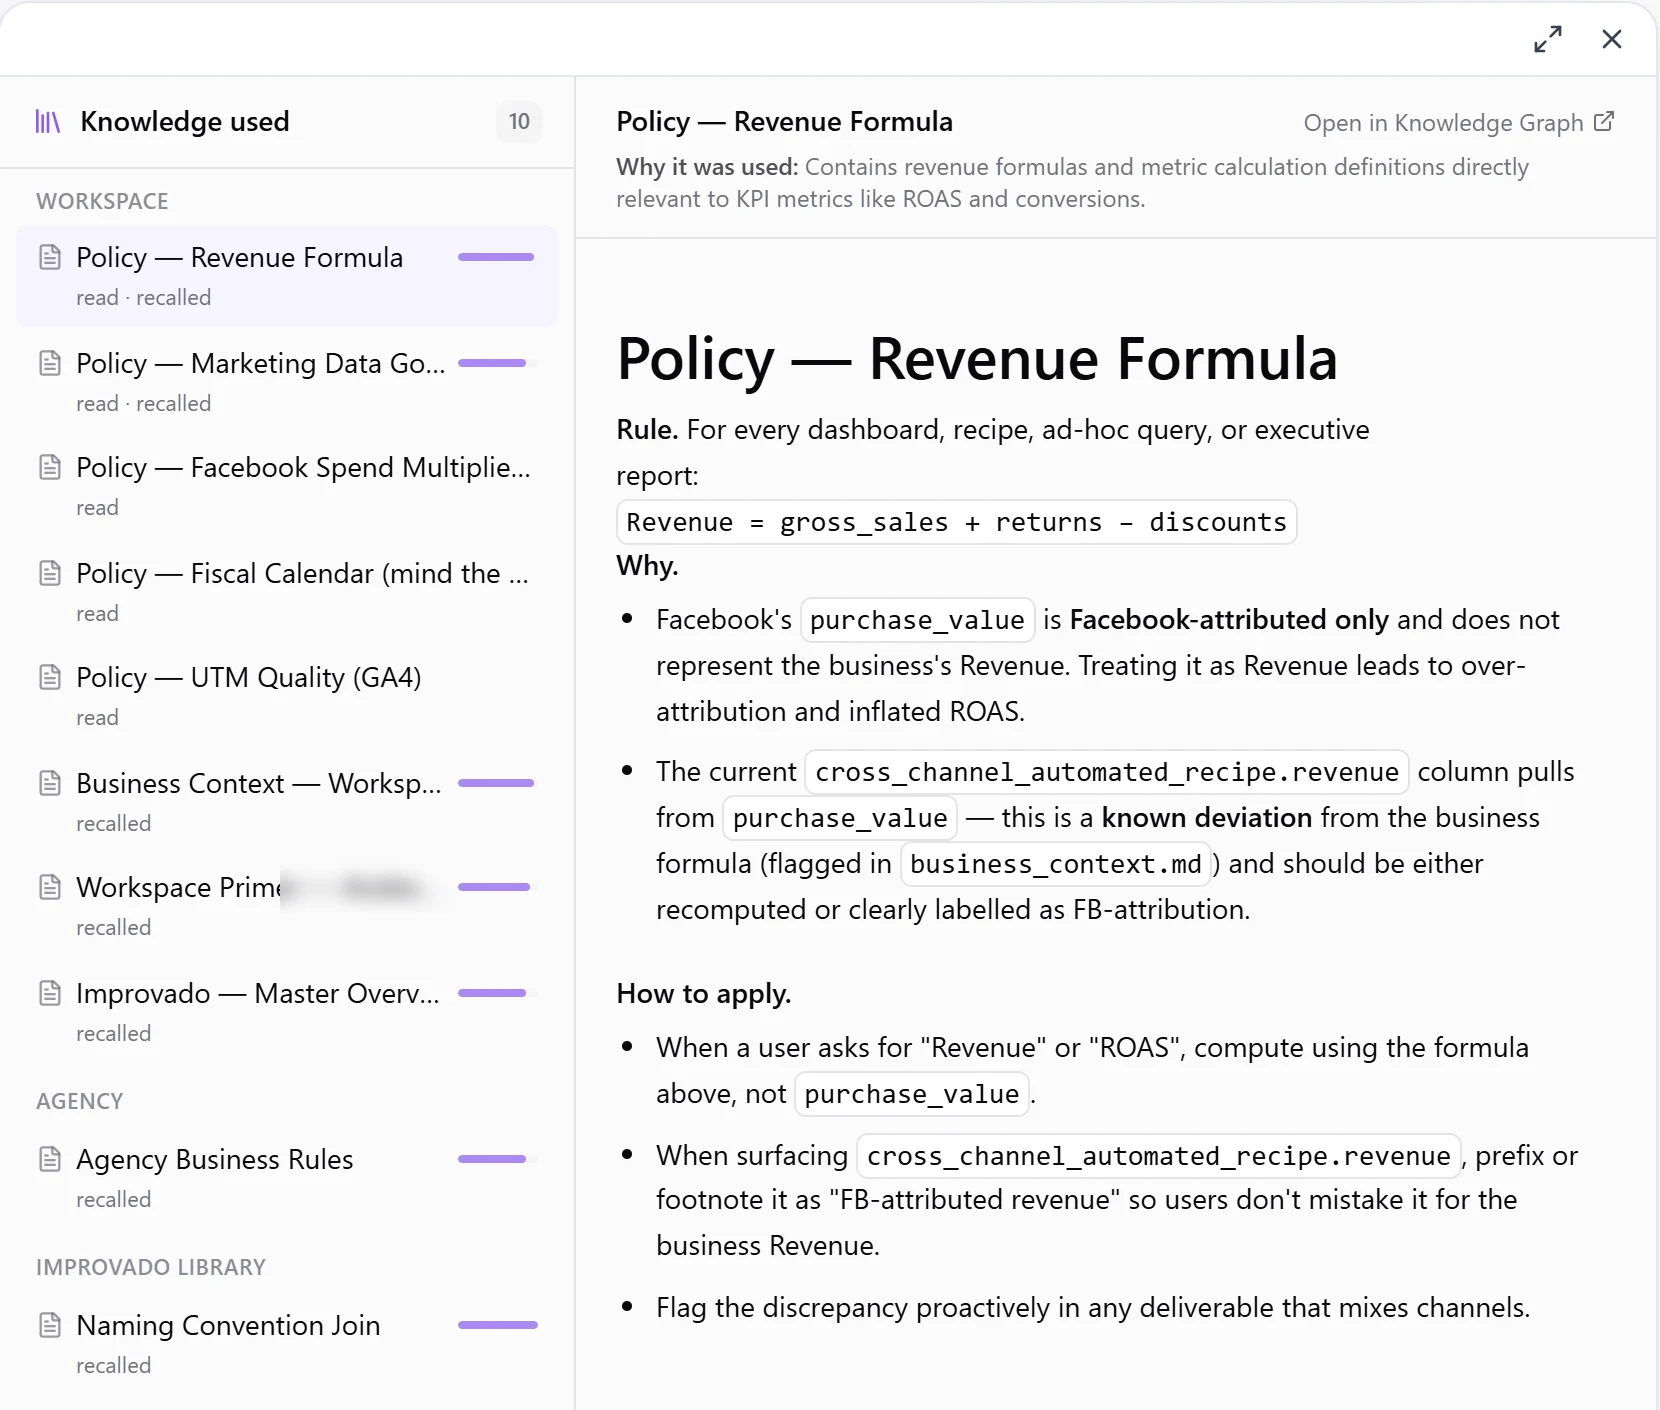Click the document icon for UTM Quality (GA4)
Image resolution: width=1660 pixels, height=1410 pixels.
pyautogui.click(x=50, y=677)
